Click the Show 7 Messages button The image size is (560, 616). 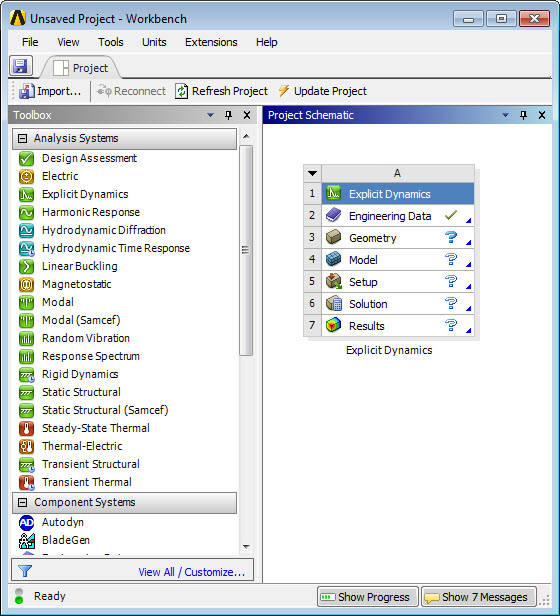(x=479, y=597)
